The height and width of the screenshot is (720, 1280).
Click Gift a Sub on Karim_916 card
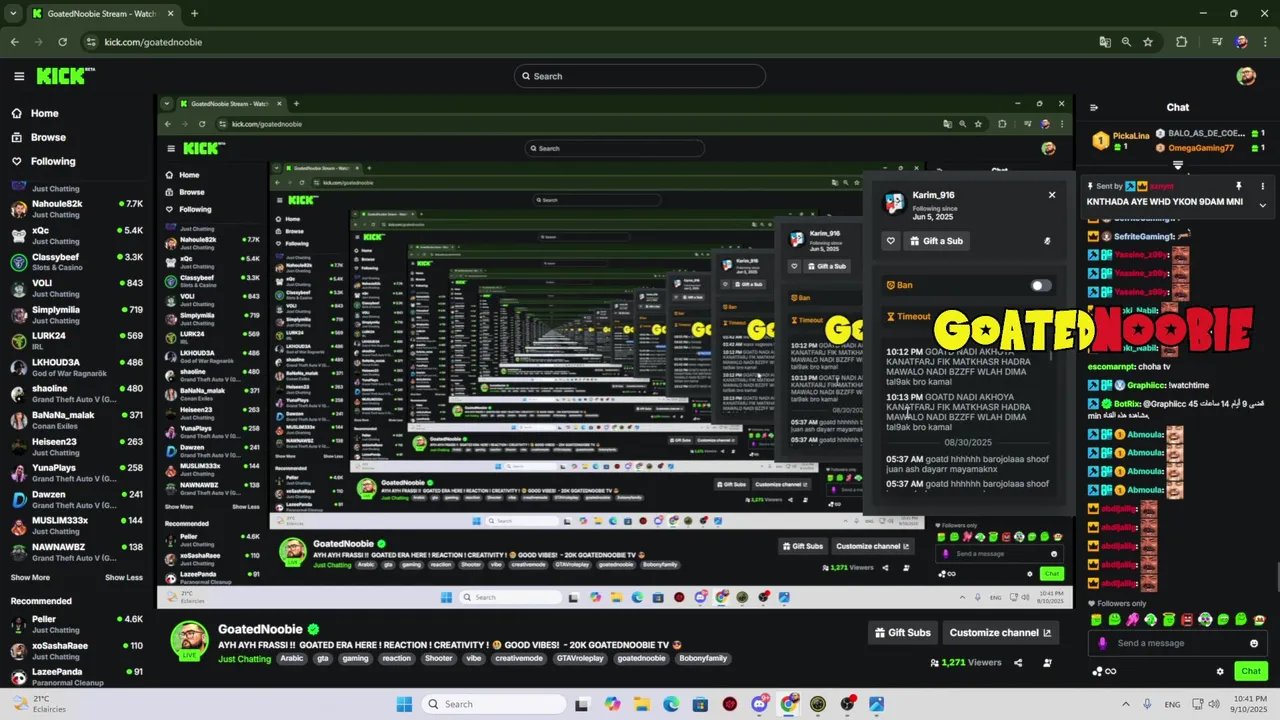click(x=936, y=241)
